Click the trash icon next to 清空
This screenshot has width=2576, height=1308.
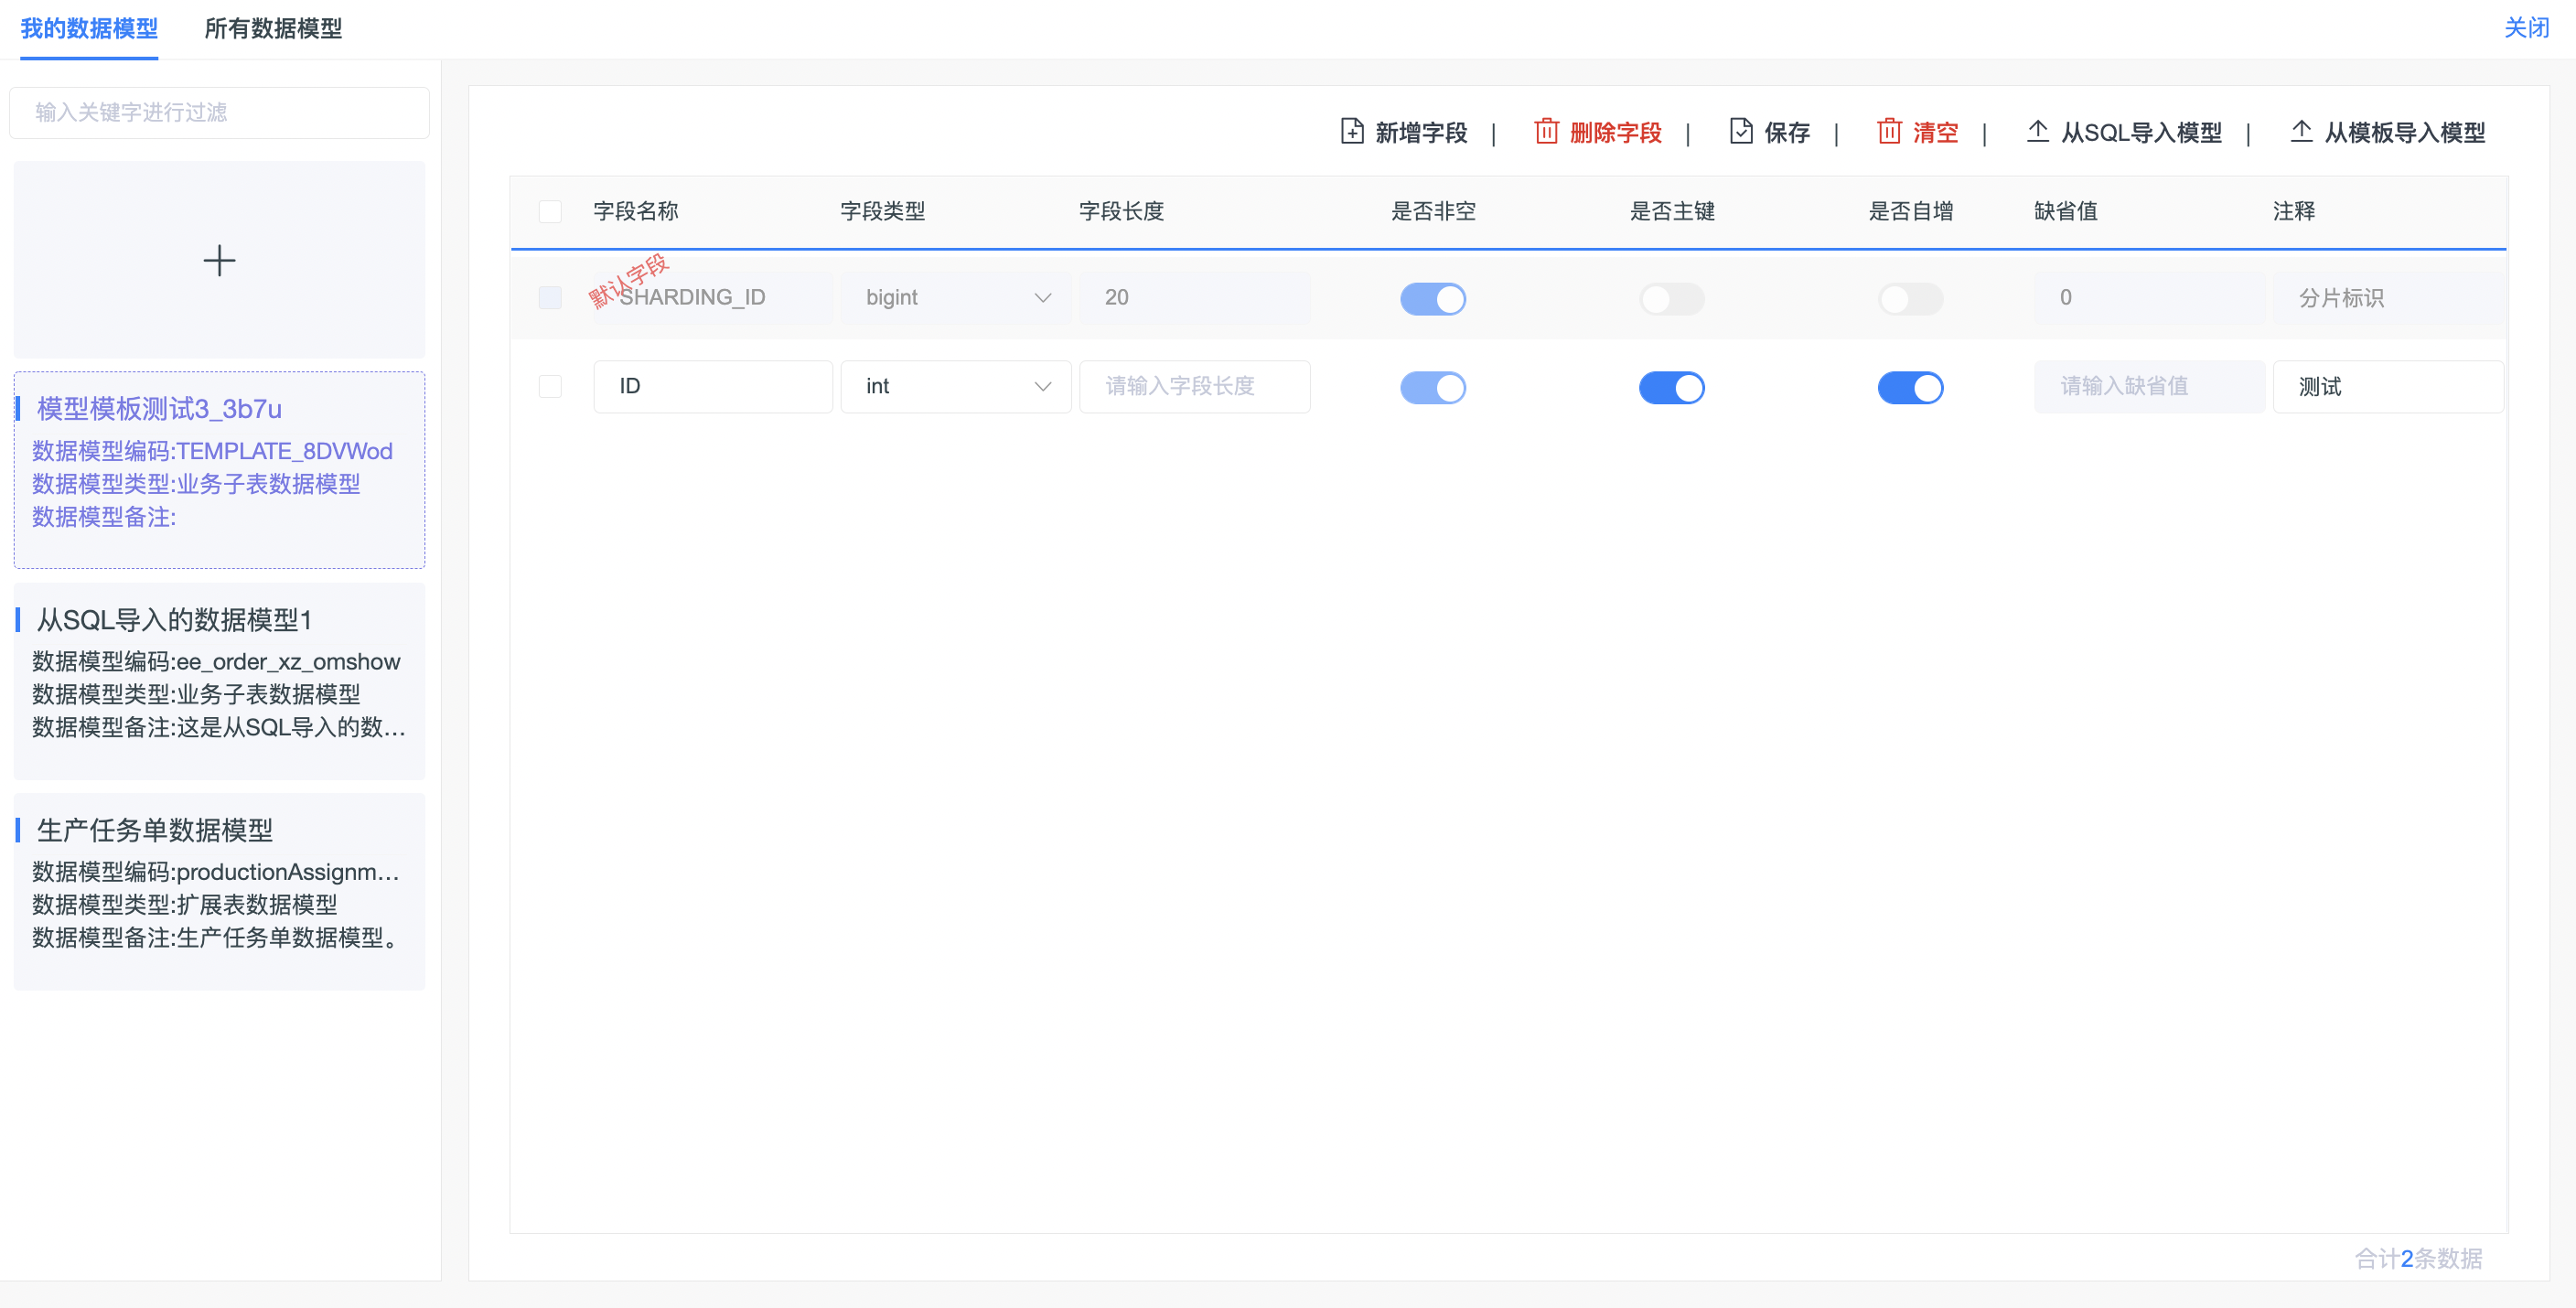[1889, 131]
